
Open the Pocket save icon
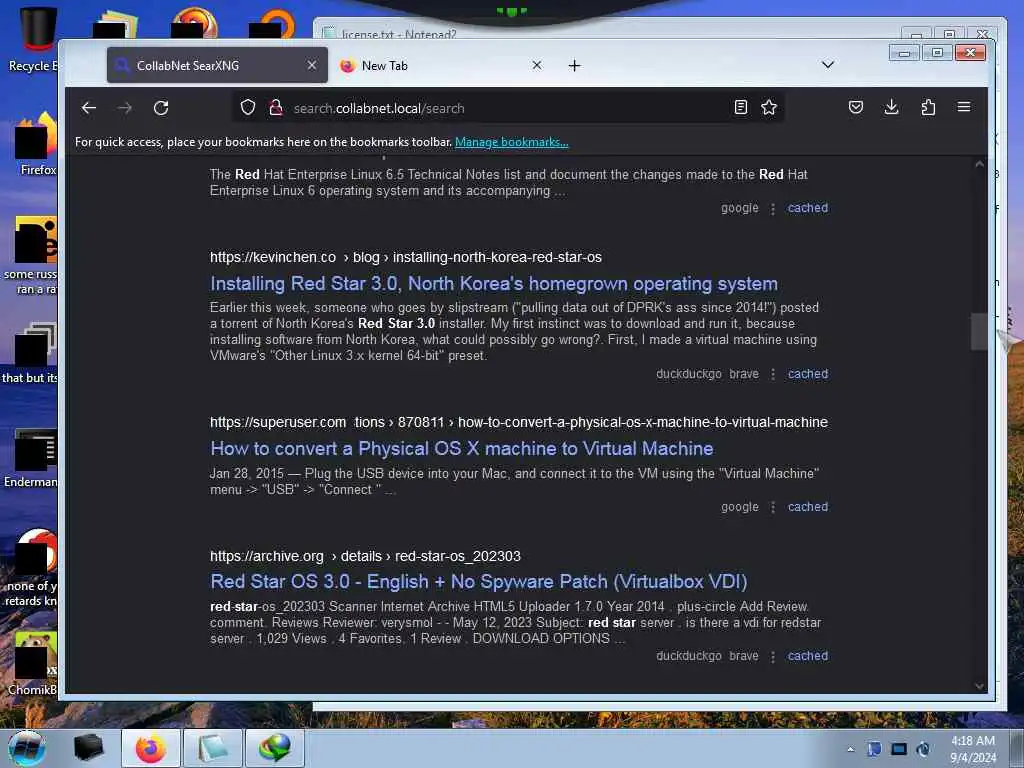point(856,107)
